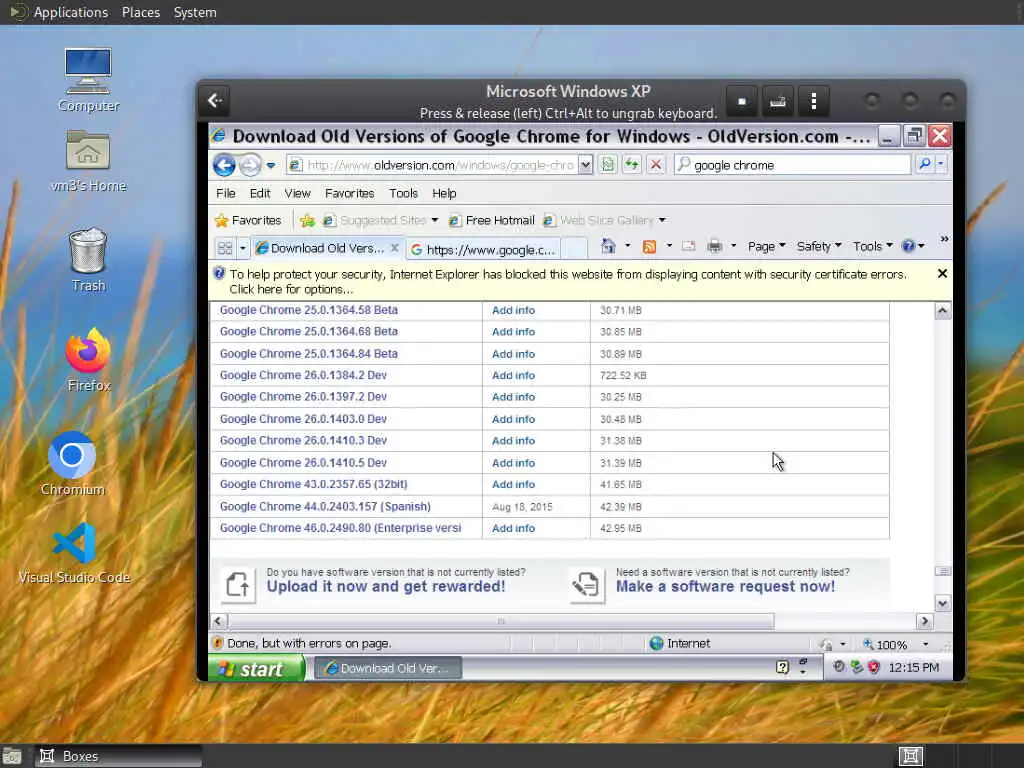Screen dimensions: 1024x768
Task: Click the vertical scrollbar down arrow
Action: coord(942,603)
